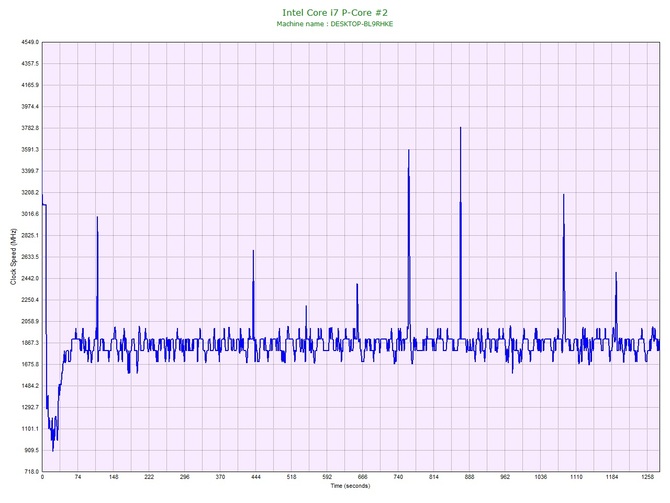This screenshot has height=503, width=670.
Task: Click the 3399.7 y-axis value
Action: [30, 171]
